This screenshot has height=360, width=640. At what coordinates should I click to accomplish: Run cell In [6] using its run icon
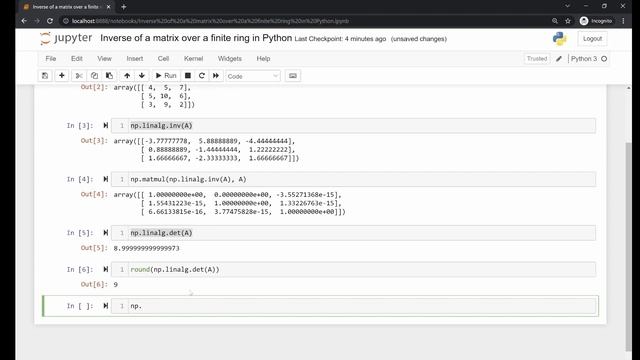[106, 269]
